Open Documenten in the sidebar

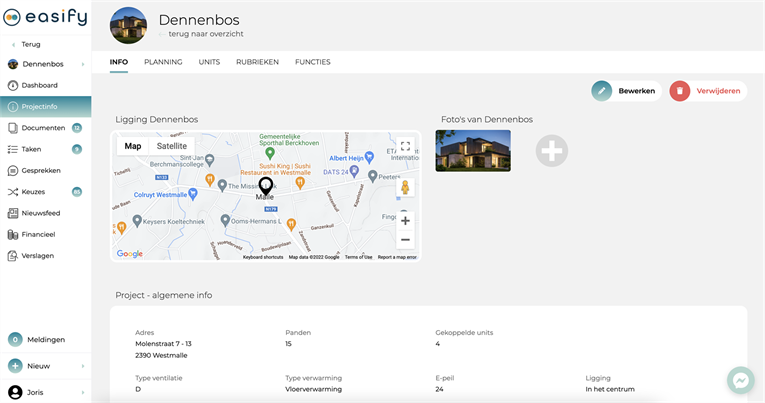point(43,128)
